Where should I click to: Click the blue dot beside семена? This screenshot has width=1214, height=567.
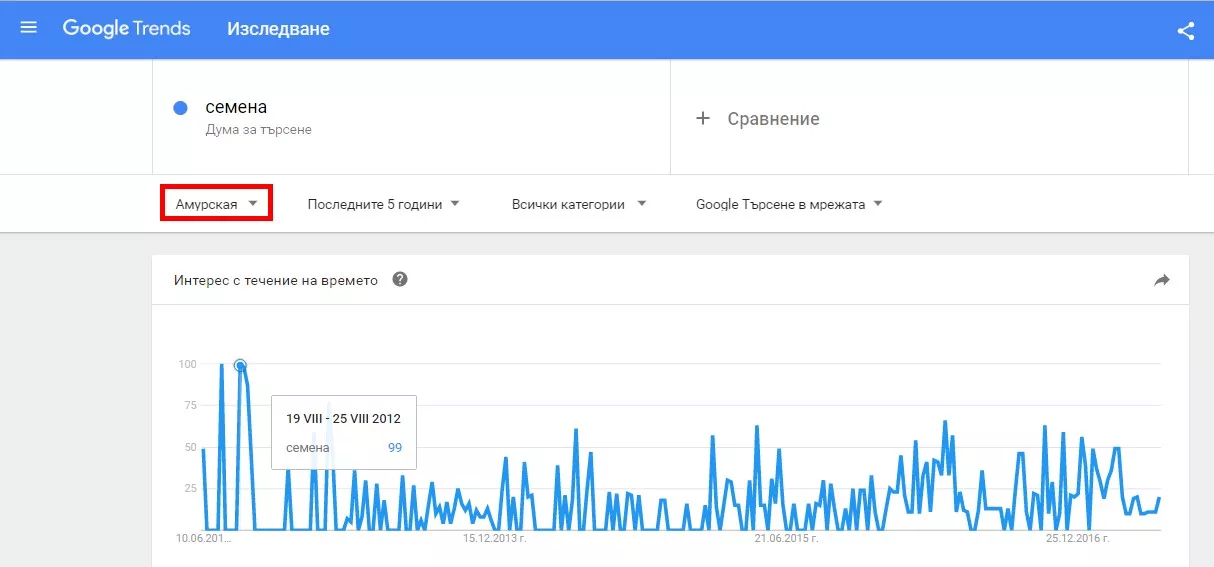[181, 108]
